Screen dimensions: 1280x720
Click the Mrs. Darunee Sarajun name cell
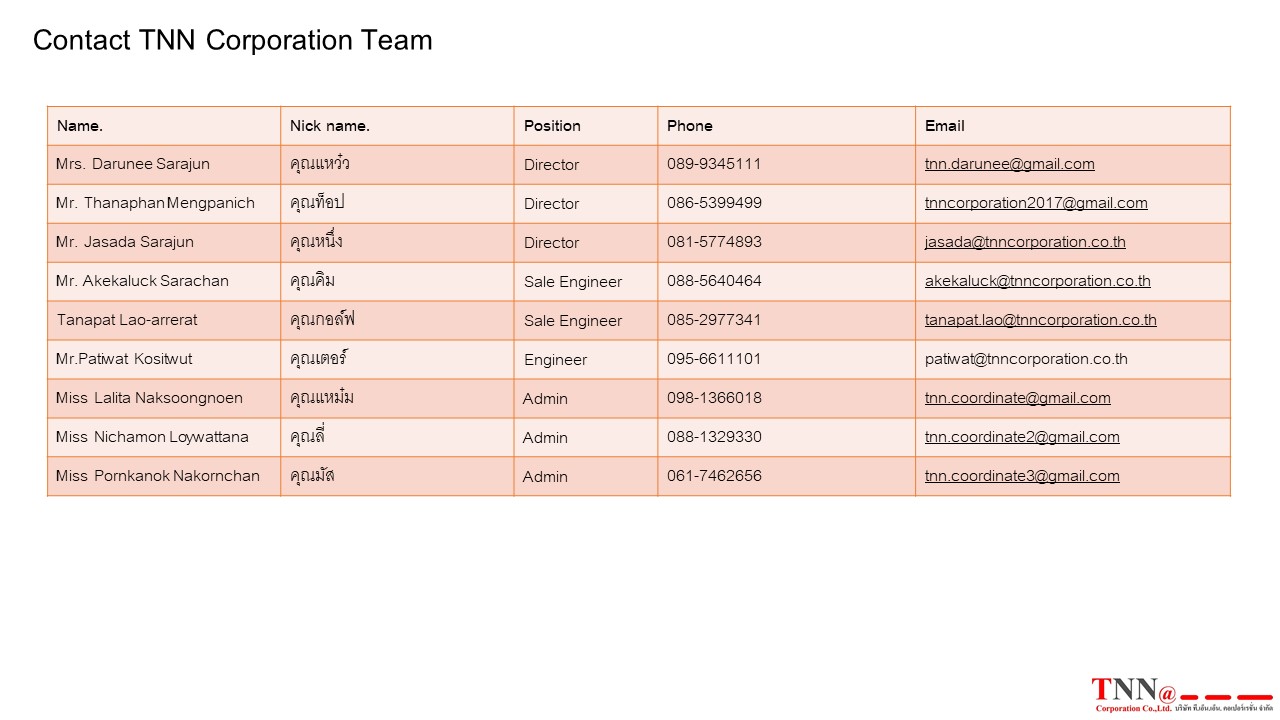coord(164,165)
